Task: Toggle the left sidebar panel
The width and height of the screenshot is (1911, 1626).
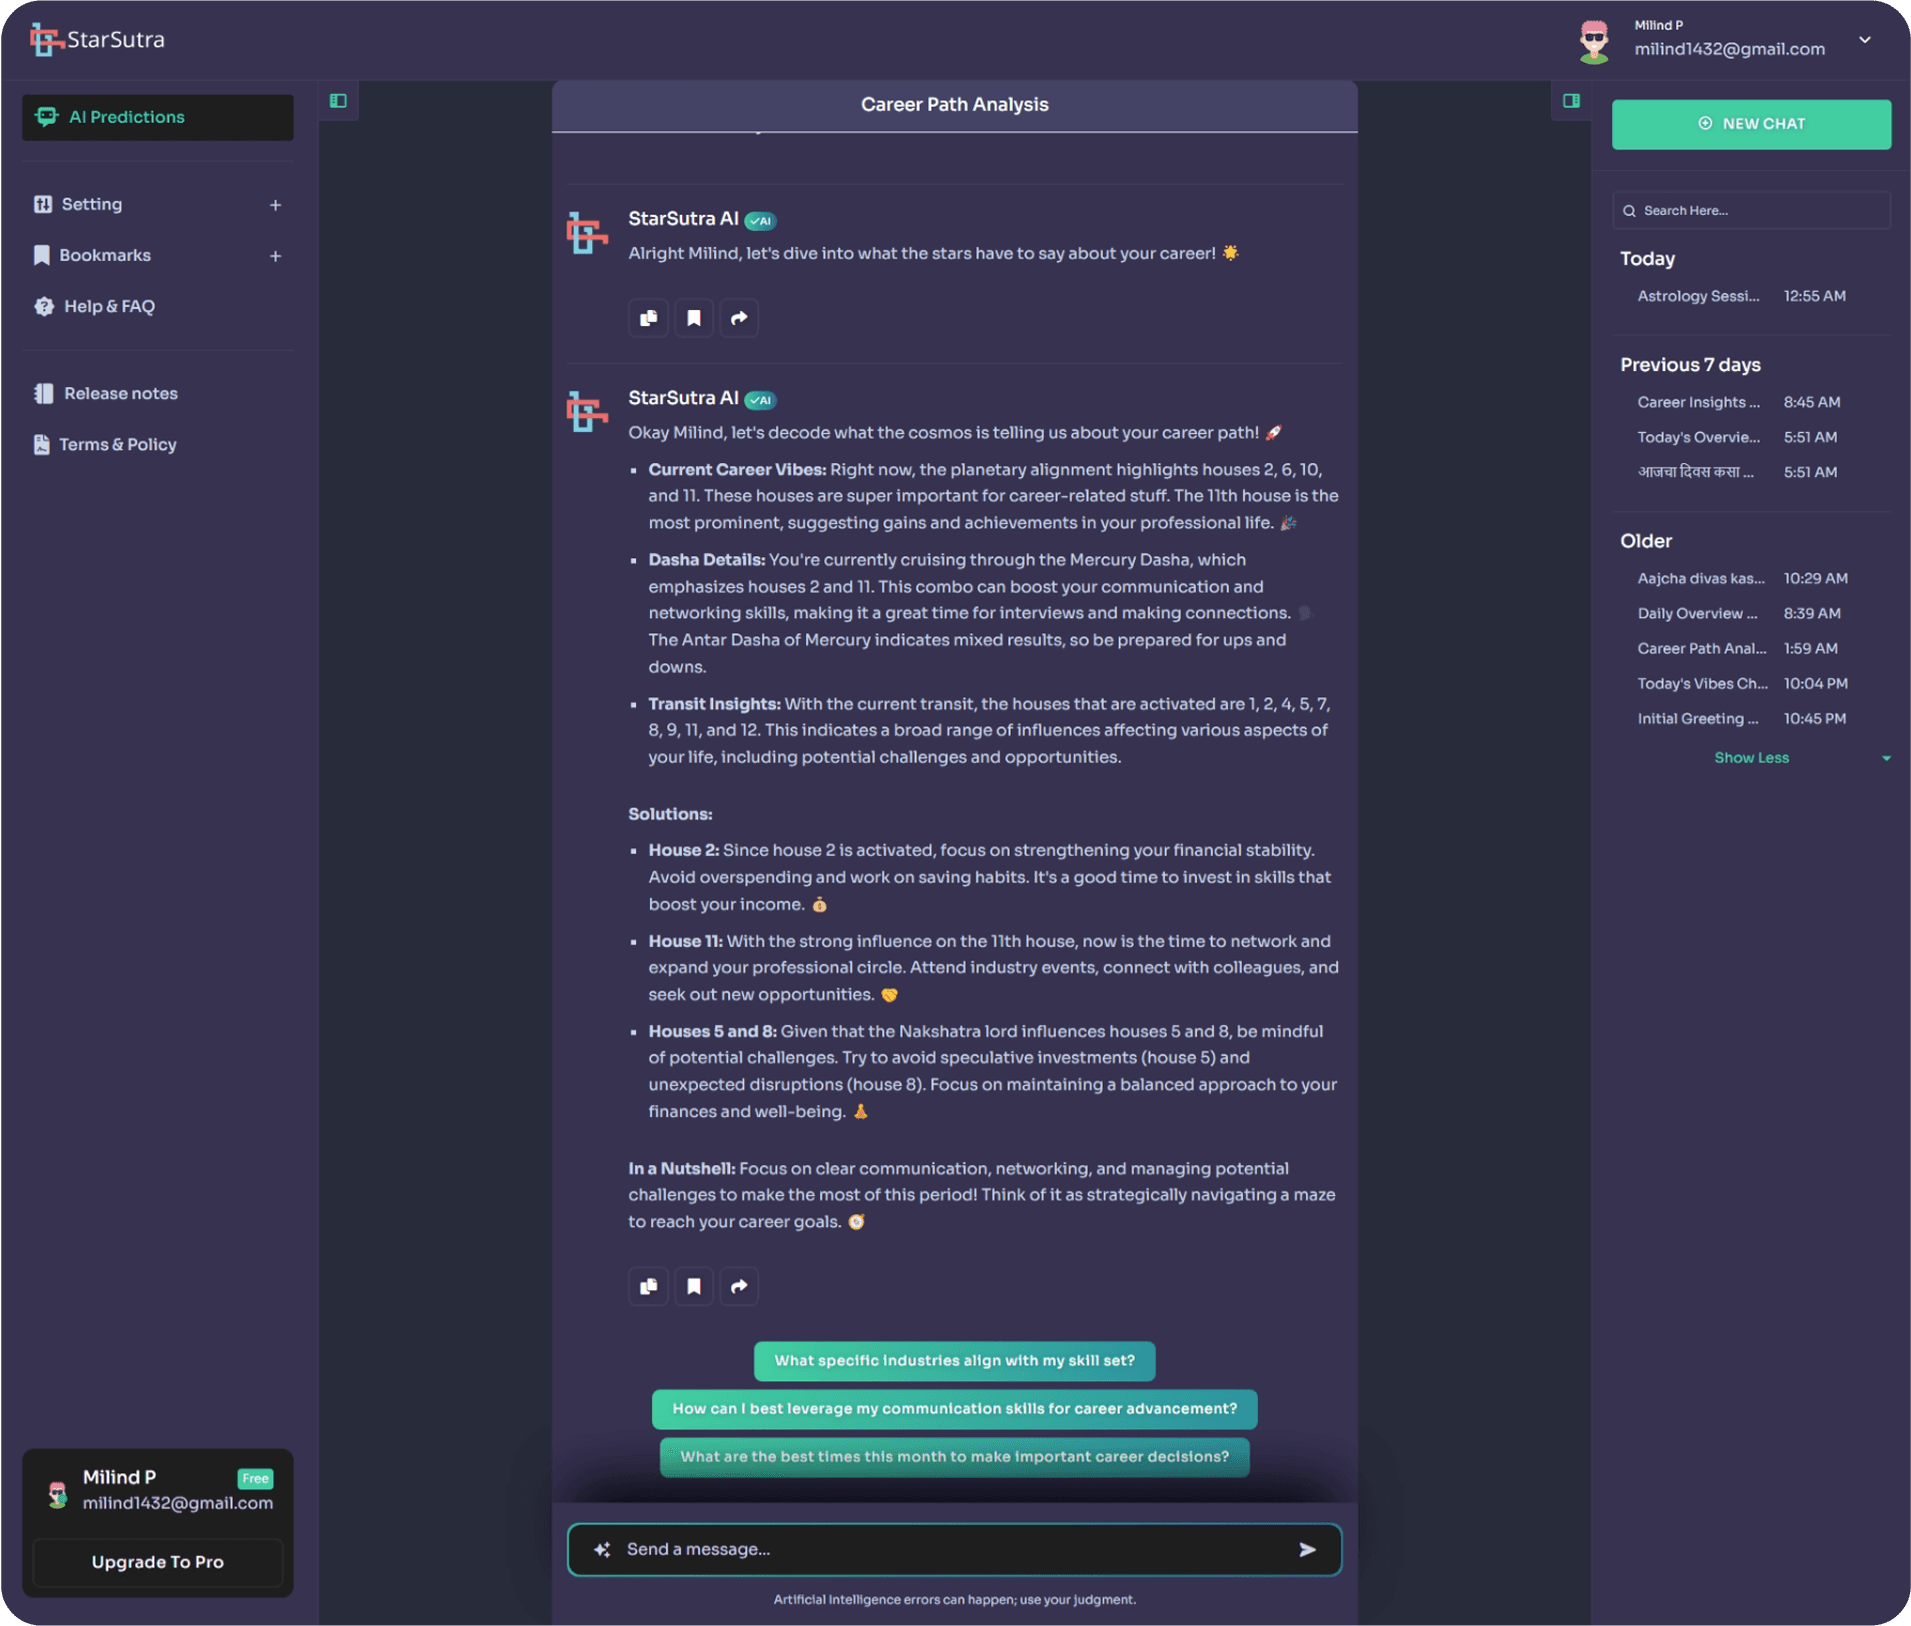Action: (x=338, y=101)
